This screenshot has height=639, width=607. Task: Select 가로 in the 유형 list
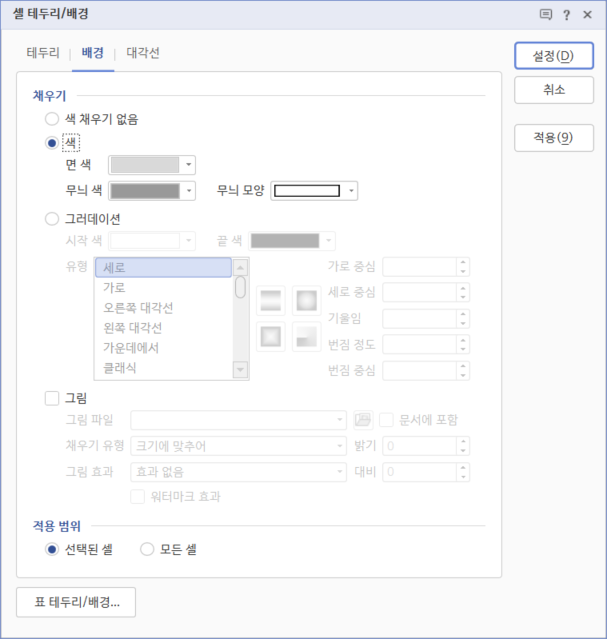163,288
